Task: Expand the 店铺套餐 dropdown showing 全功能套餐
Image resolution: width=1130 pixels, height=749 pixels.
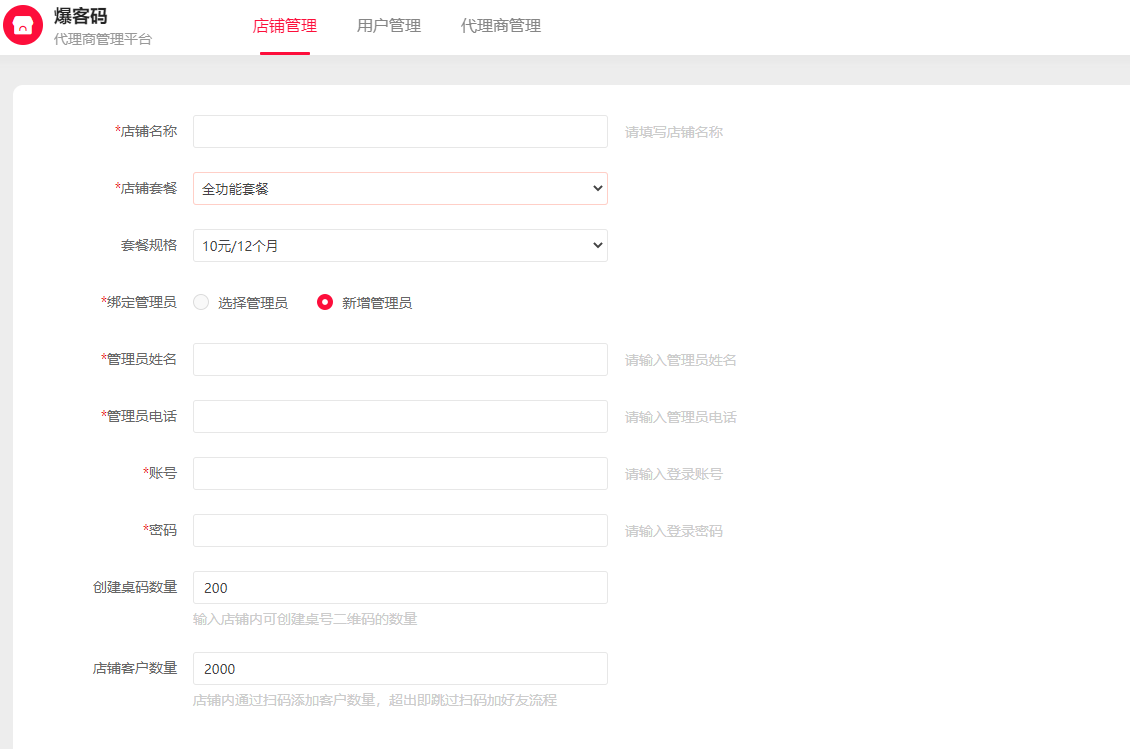Action: [400, 188]
